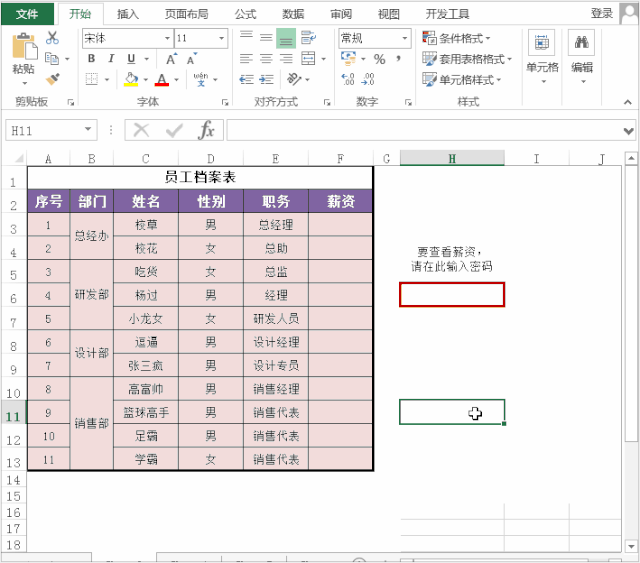Switch to 页面布局 page layout tab

187,14
